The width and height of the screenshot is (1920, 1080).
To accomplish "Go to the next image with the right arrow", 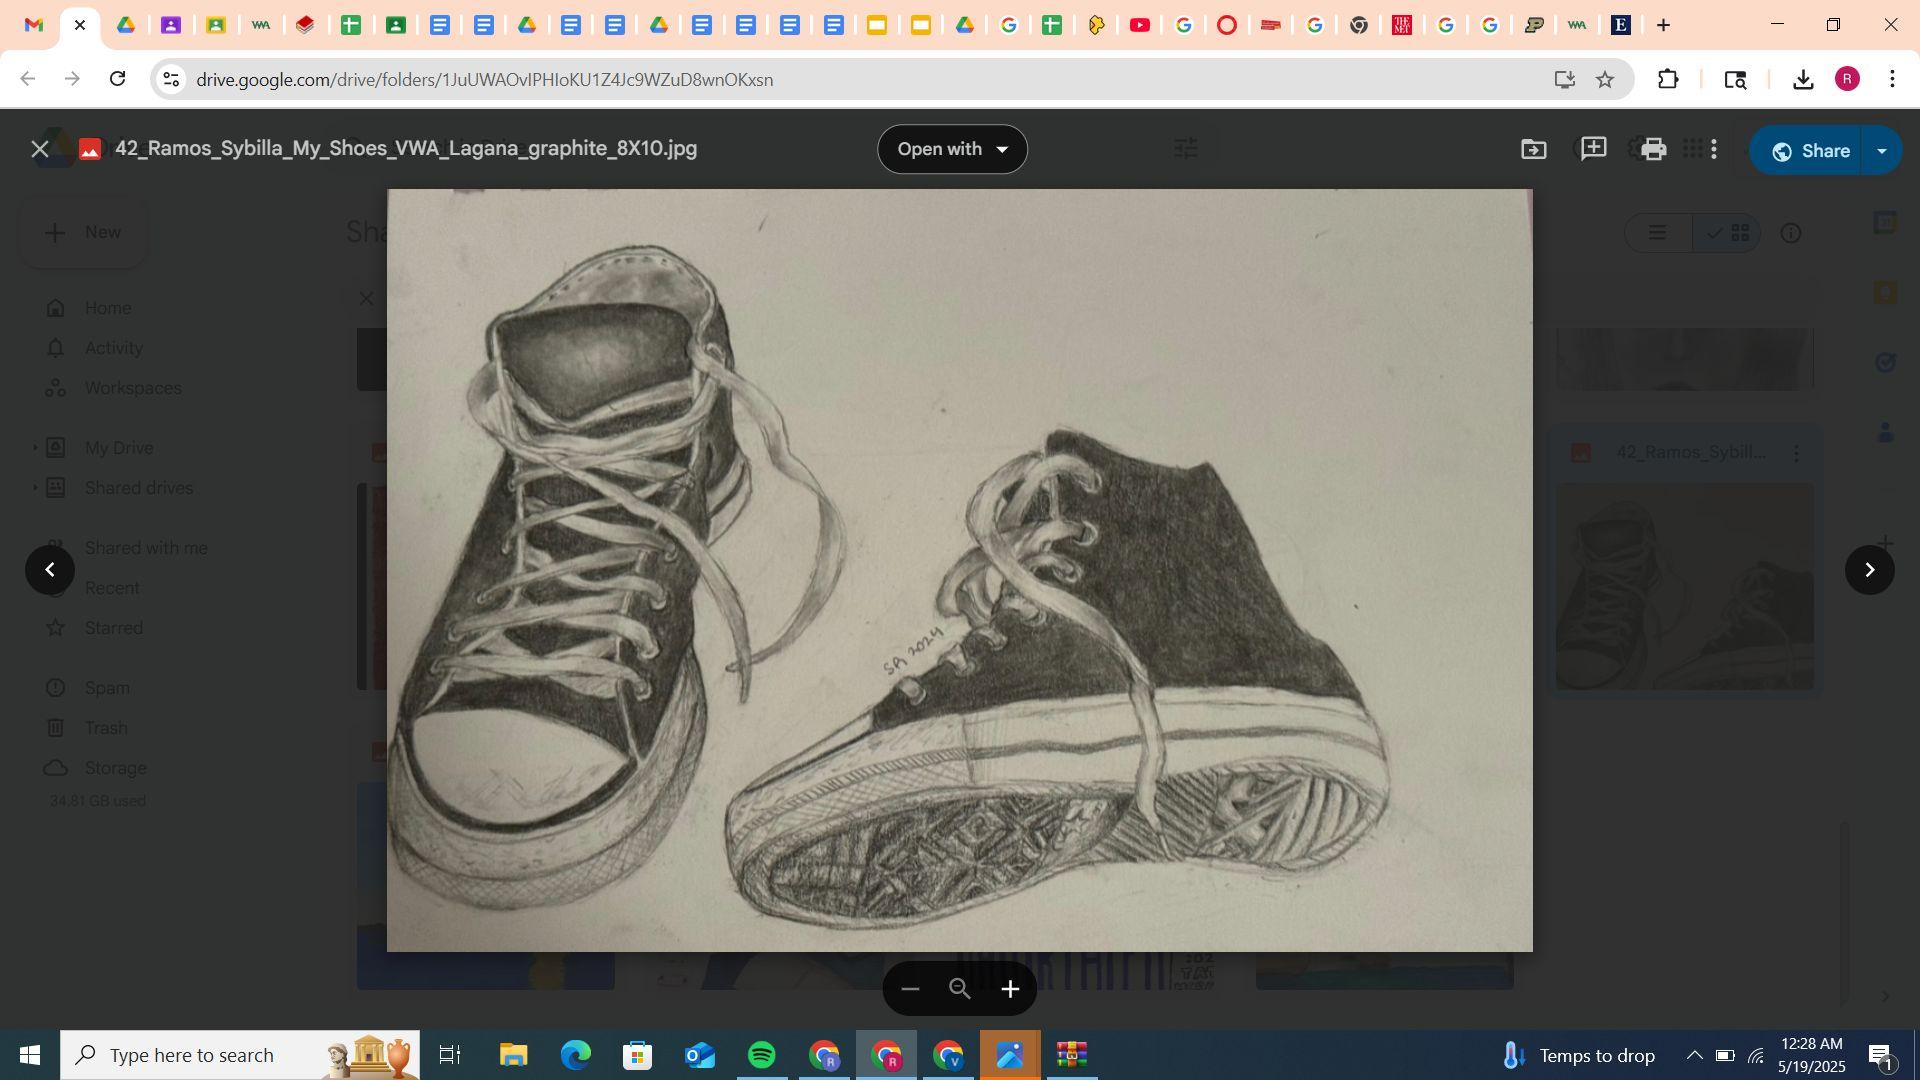I will click(1869, 570).
